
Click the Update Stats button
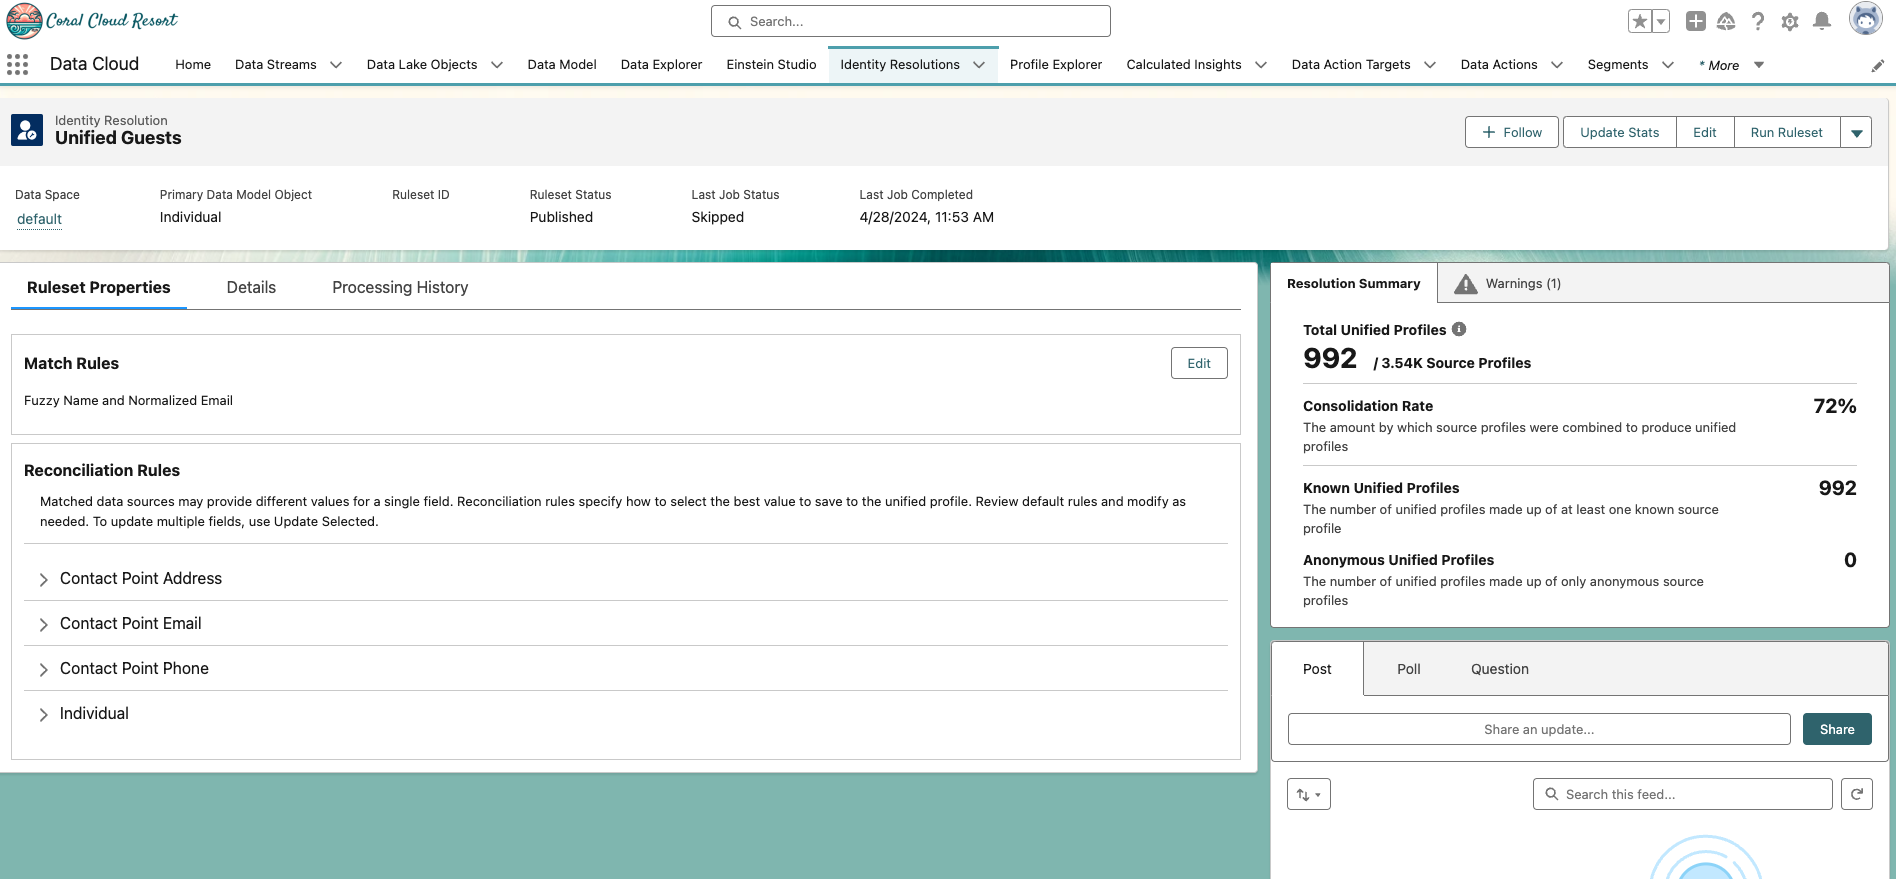pyautogui.click(x=1619, y=133)
